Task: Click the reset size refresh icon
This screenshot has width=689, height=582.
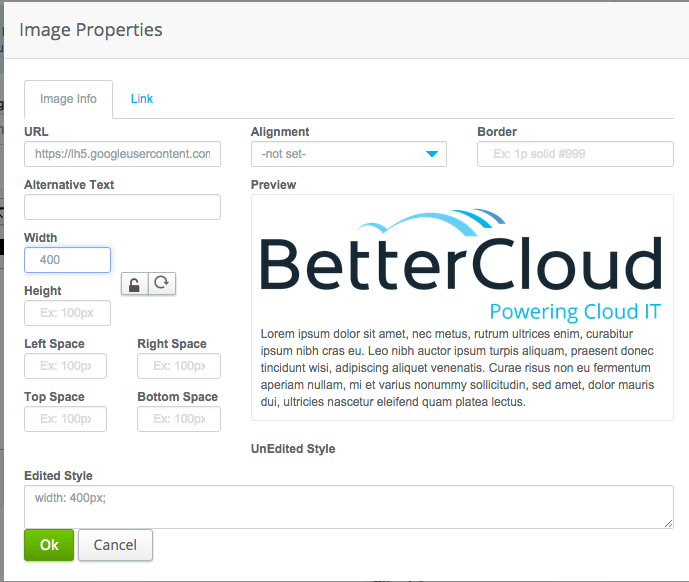Action: 162,284
